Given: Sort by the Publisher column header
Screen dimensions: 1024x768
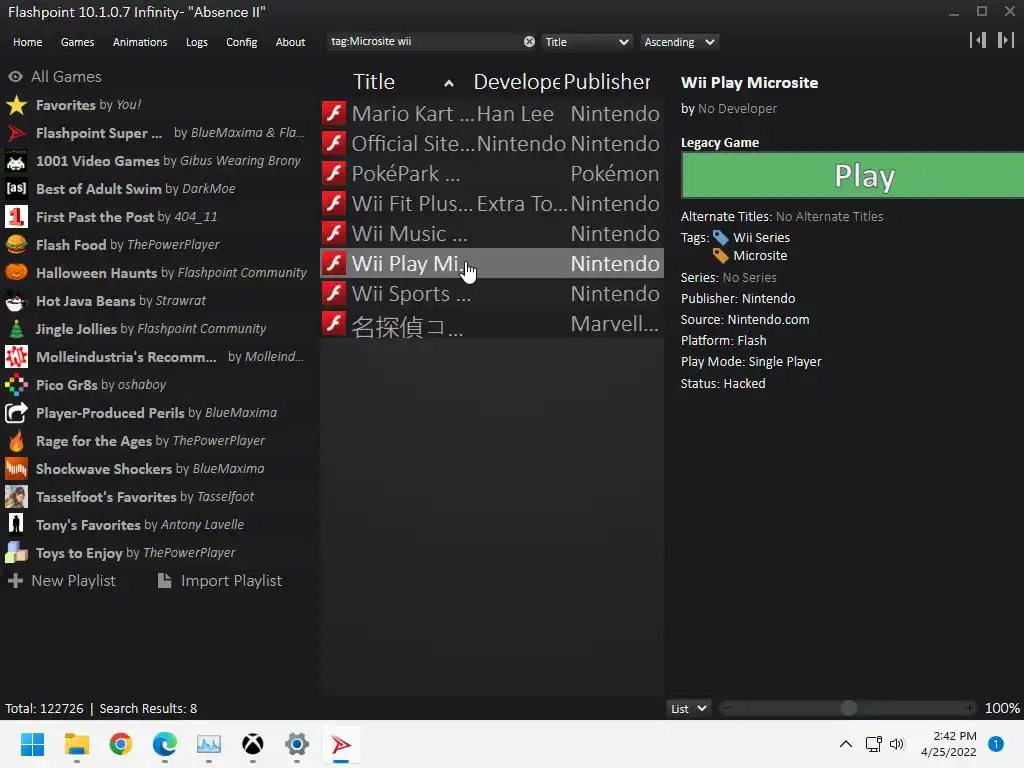Looking at the screenshot, I should pyautogui.click(x=607, y=82).
